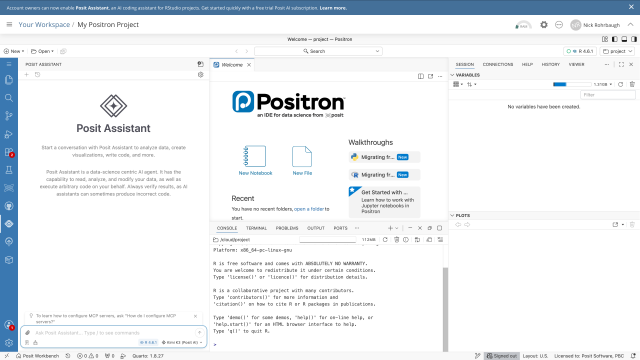Open the Testing flask view
The image size is (640, 360).
click(x=9, y=170)
